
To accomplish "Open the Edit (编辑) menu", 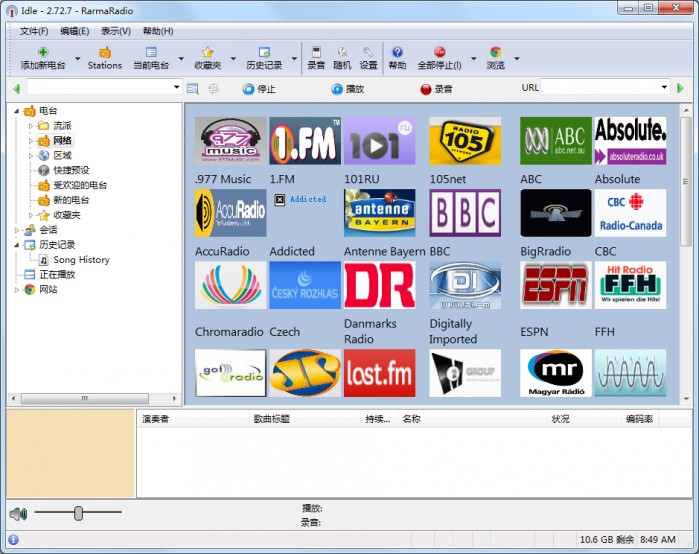I will tap(74, 31).
